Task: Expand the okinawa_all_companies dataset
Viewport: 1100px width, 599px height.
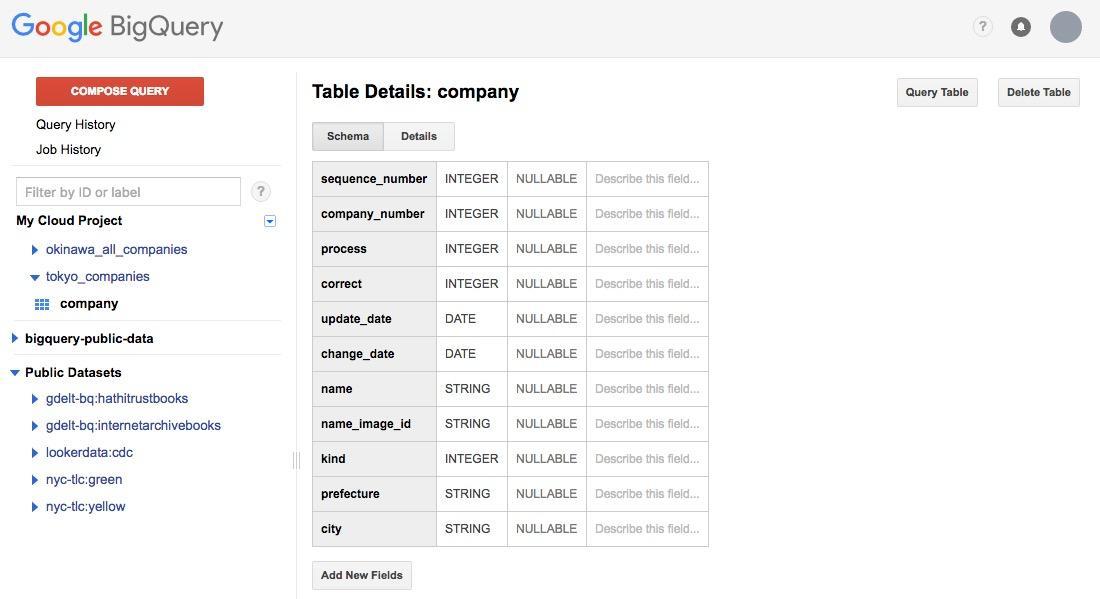Action: pos(34,250)
